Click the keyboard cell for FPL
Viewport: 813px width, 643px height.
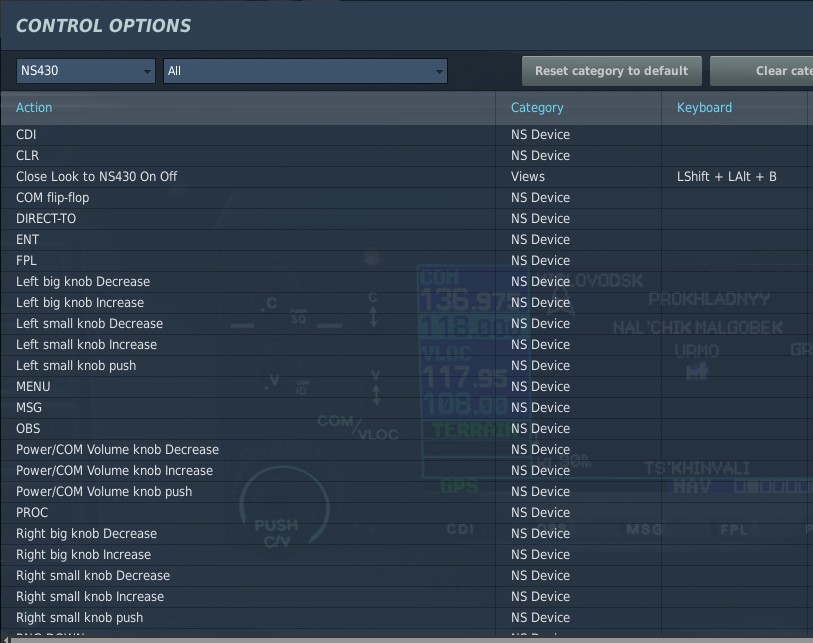[x=735, y=260]
